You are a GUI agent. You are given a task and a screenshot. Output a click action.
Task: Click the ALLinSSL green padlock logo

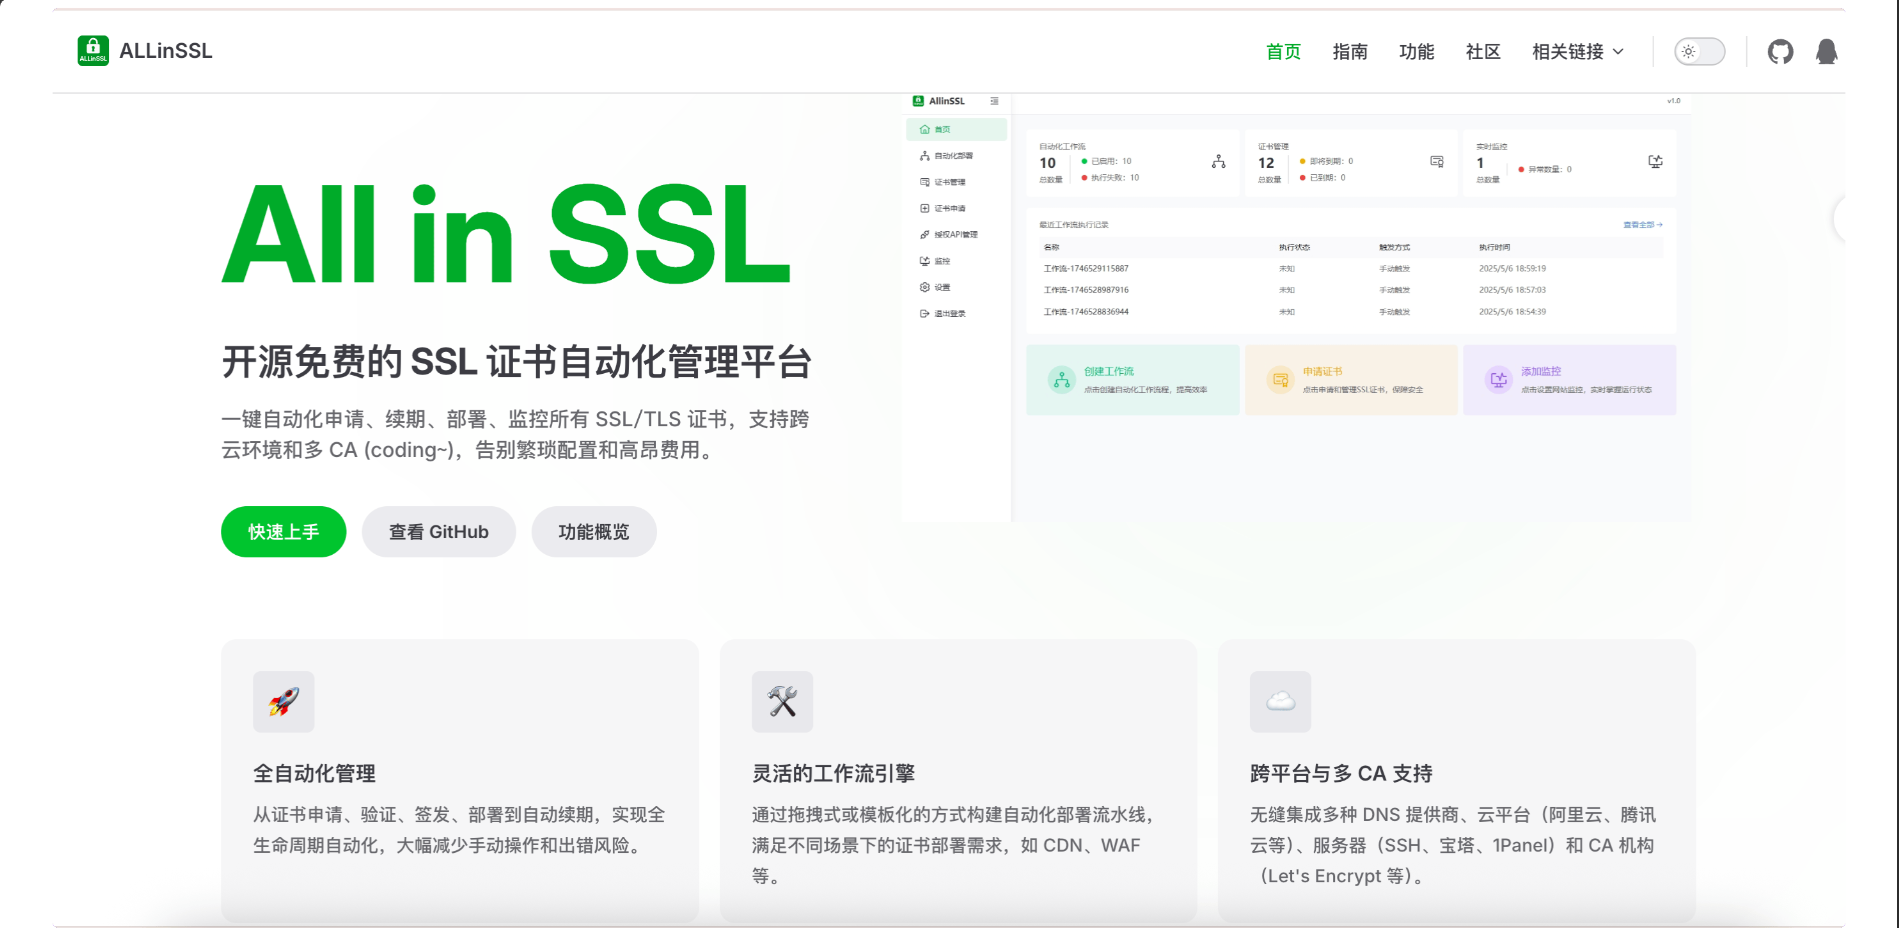pyautogui.click(x=93, y=51)
